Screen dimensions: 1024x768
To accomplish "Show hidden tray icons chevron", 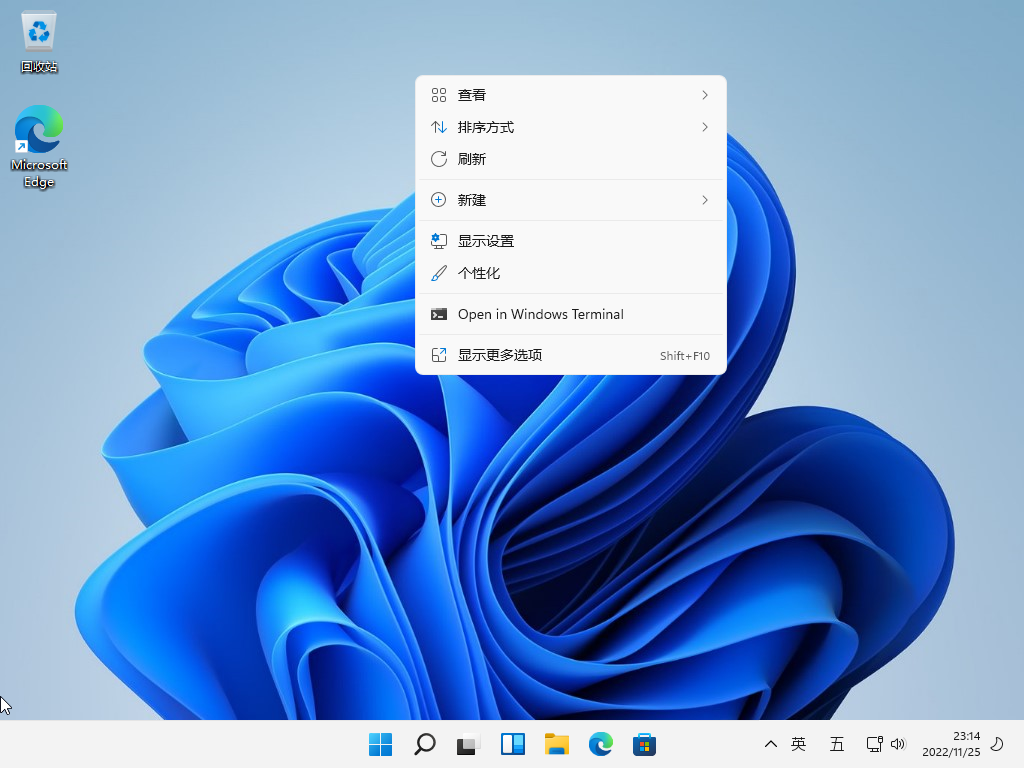I will (x=771, y=744).
